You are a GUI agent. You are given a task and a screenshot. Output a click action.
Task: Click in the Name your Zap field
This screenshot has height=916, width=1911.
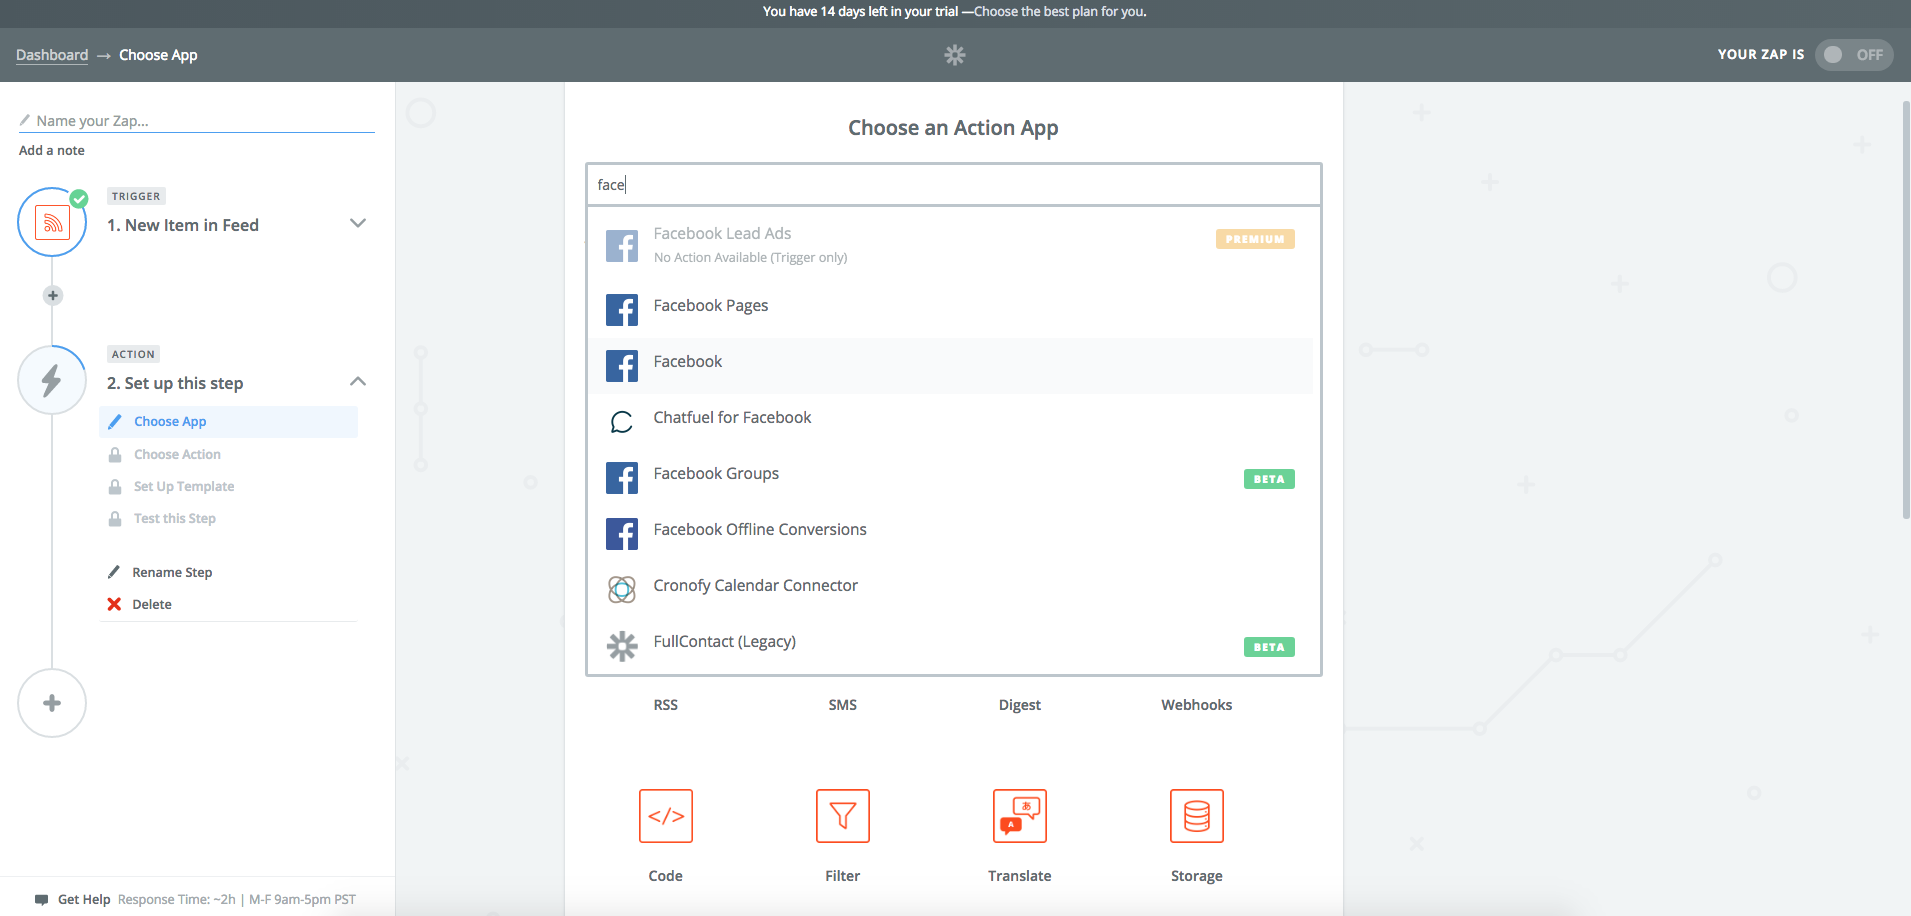(x=196, y=121)
